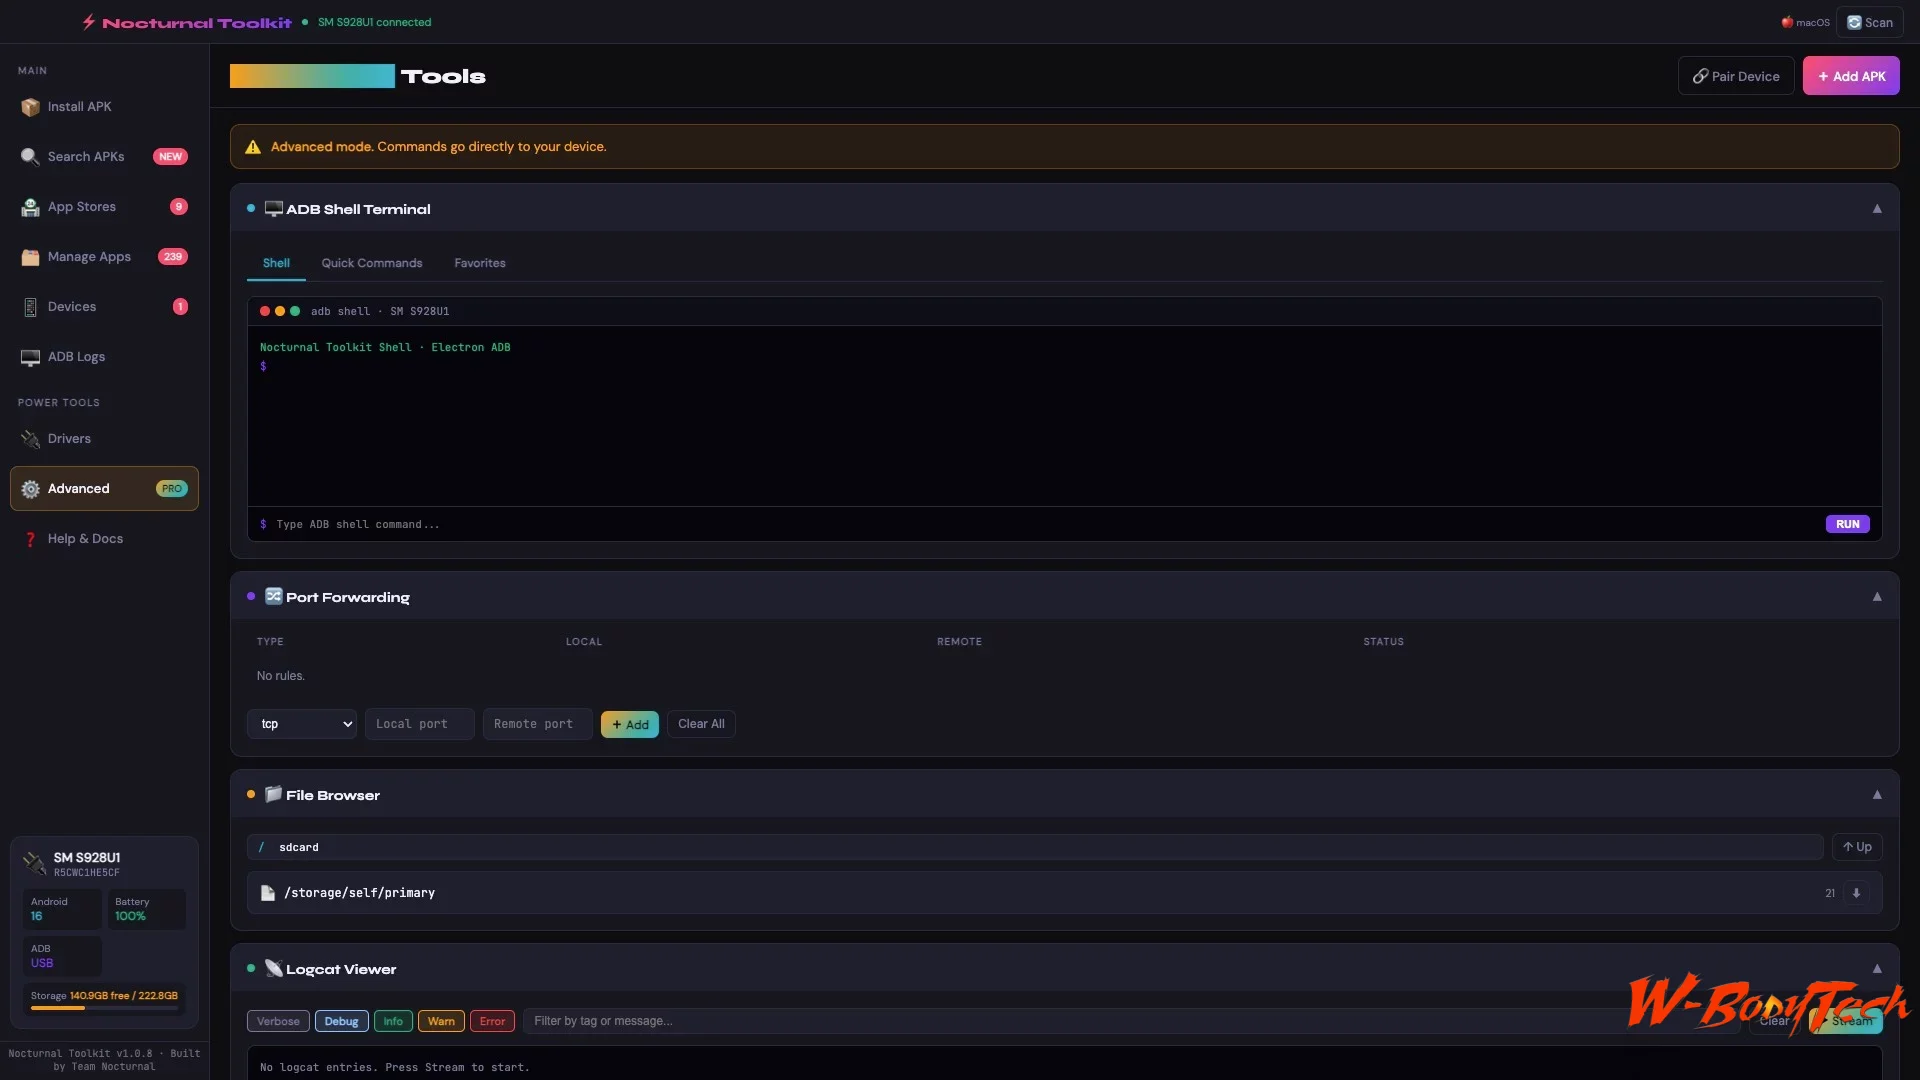
Task: Click download icon on /storage/self/primary row
Action: 1856,893
